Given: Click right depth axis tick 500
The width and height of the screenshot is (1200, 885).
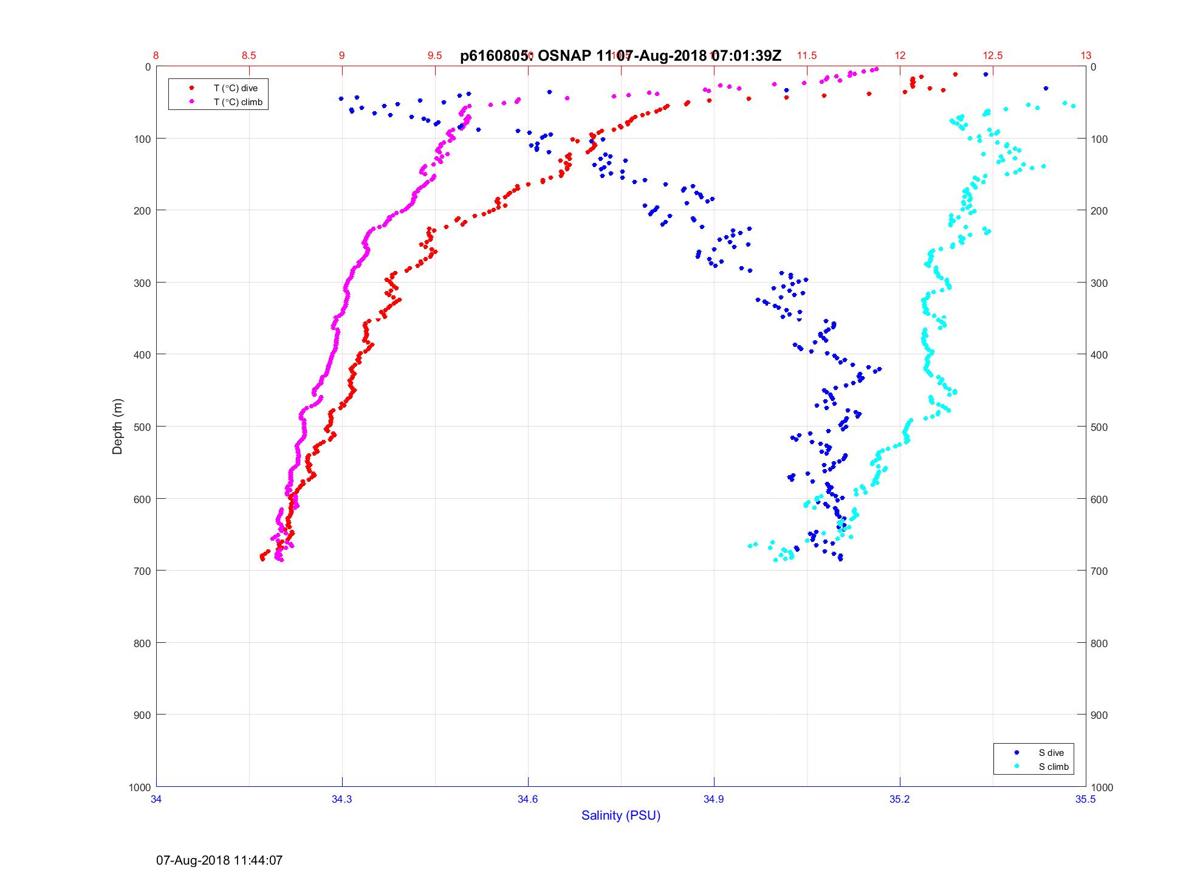Looking at the screenshot, I should click(1101, 427).
